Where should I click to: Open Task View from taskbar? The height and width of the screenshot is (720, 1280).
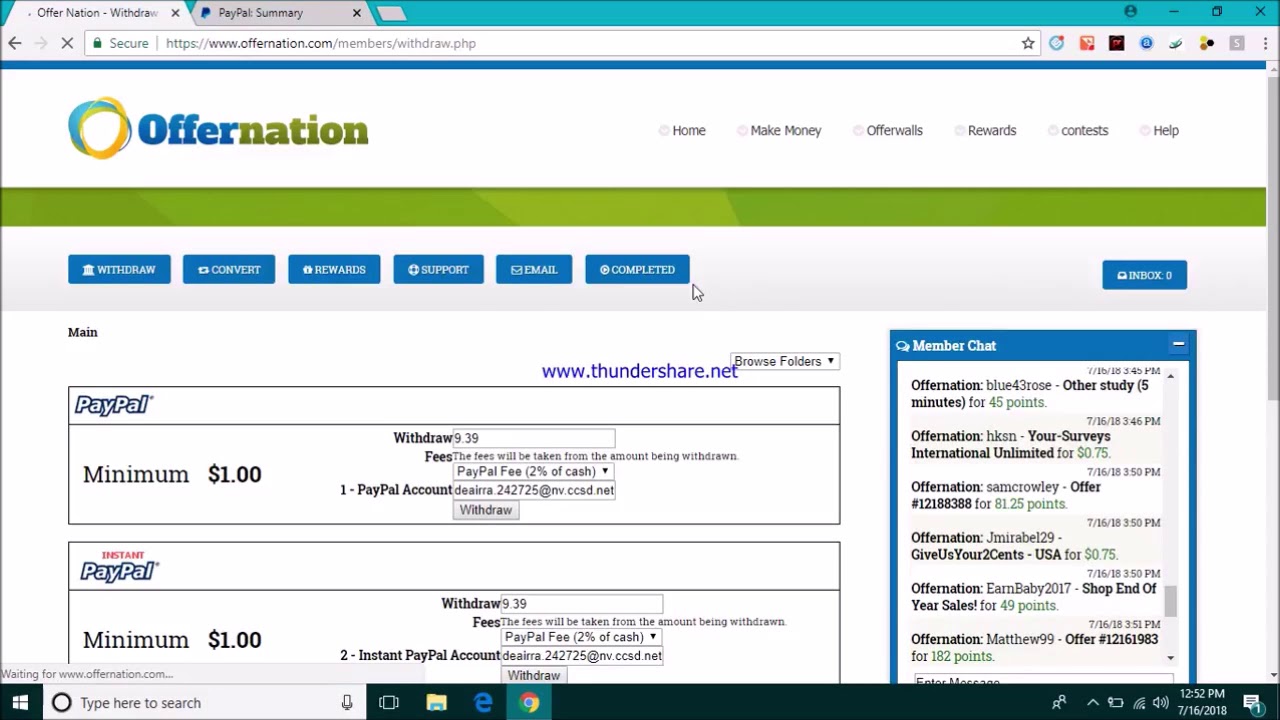389,703
